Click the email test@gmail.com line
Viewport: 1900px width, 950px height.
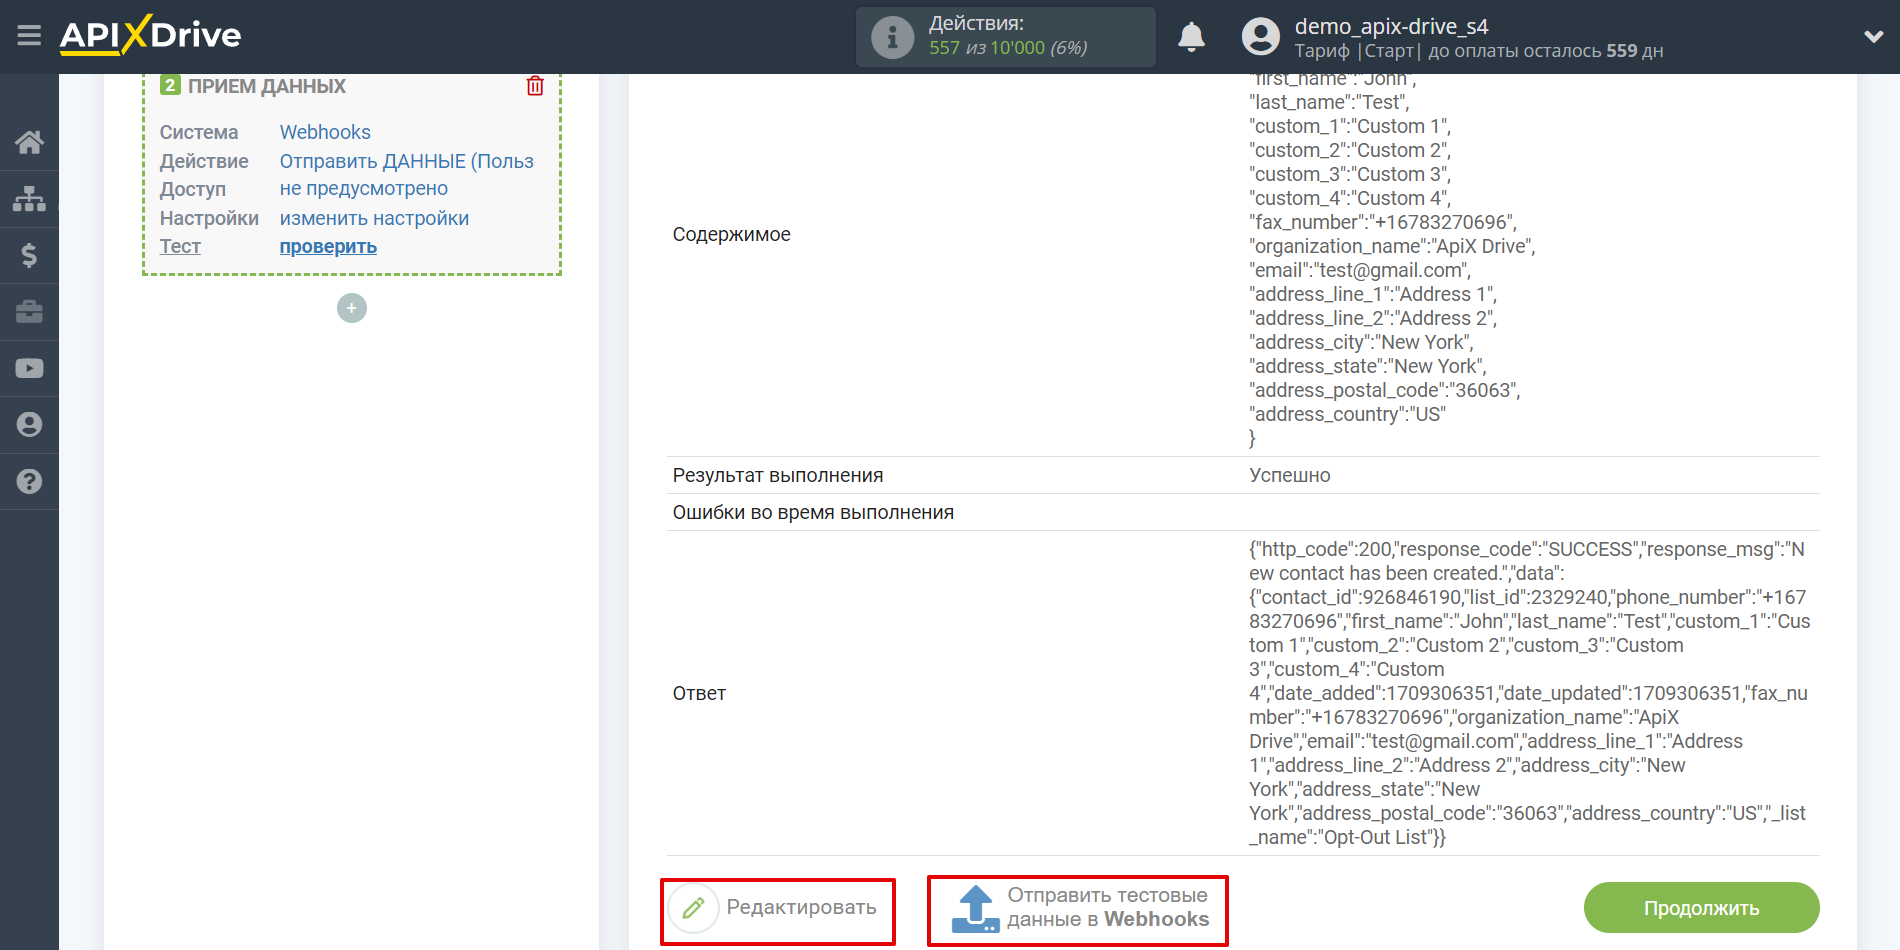pyautogui.click(x=1360, y=270)
